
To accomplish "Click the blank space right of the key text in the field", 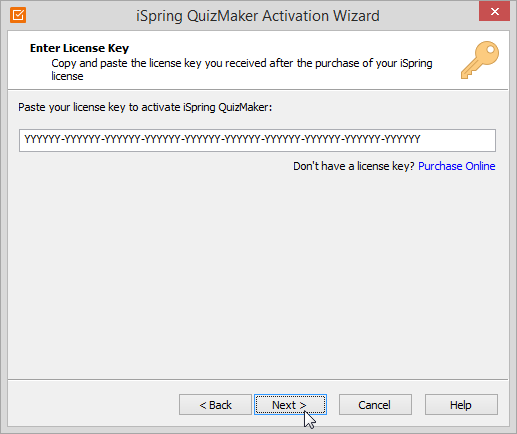I will 458,140.
